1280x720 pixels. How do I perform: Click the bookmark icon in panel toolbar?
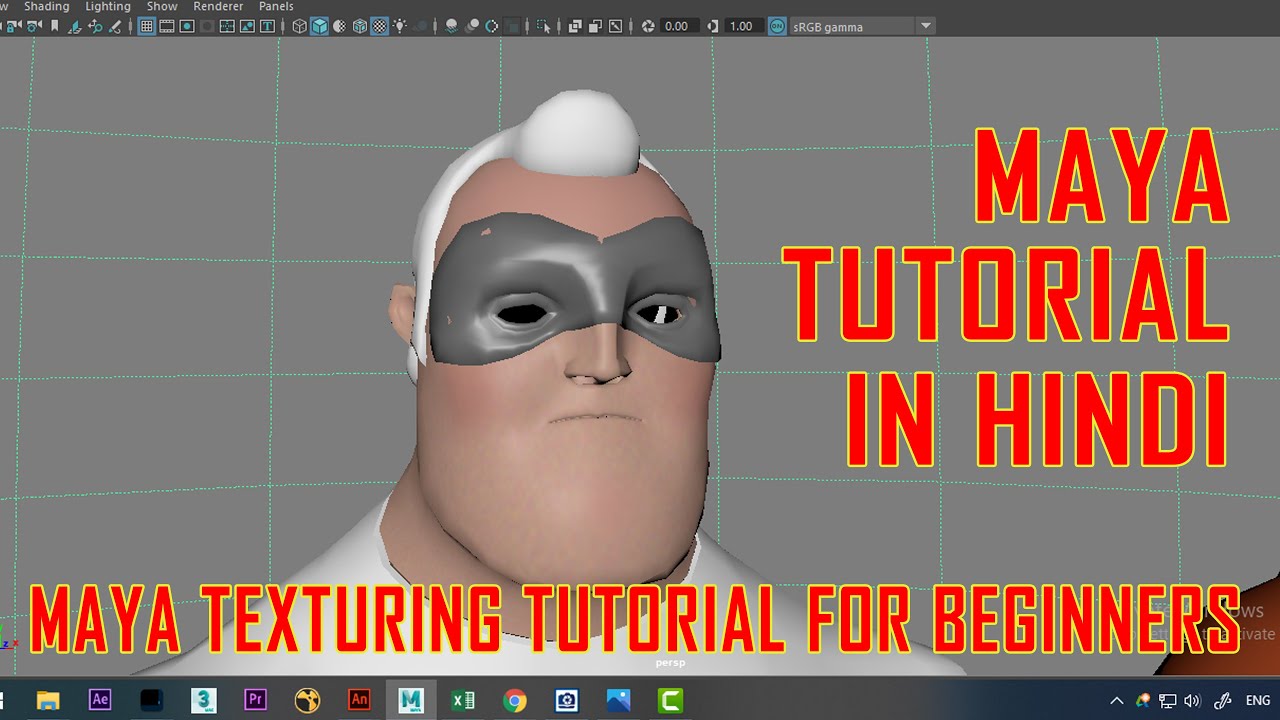[x=54, y=27]
